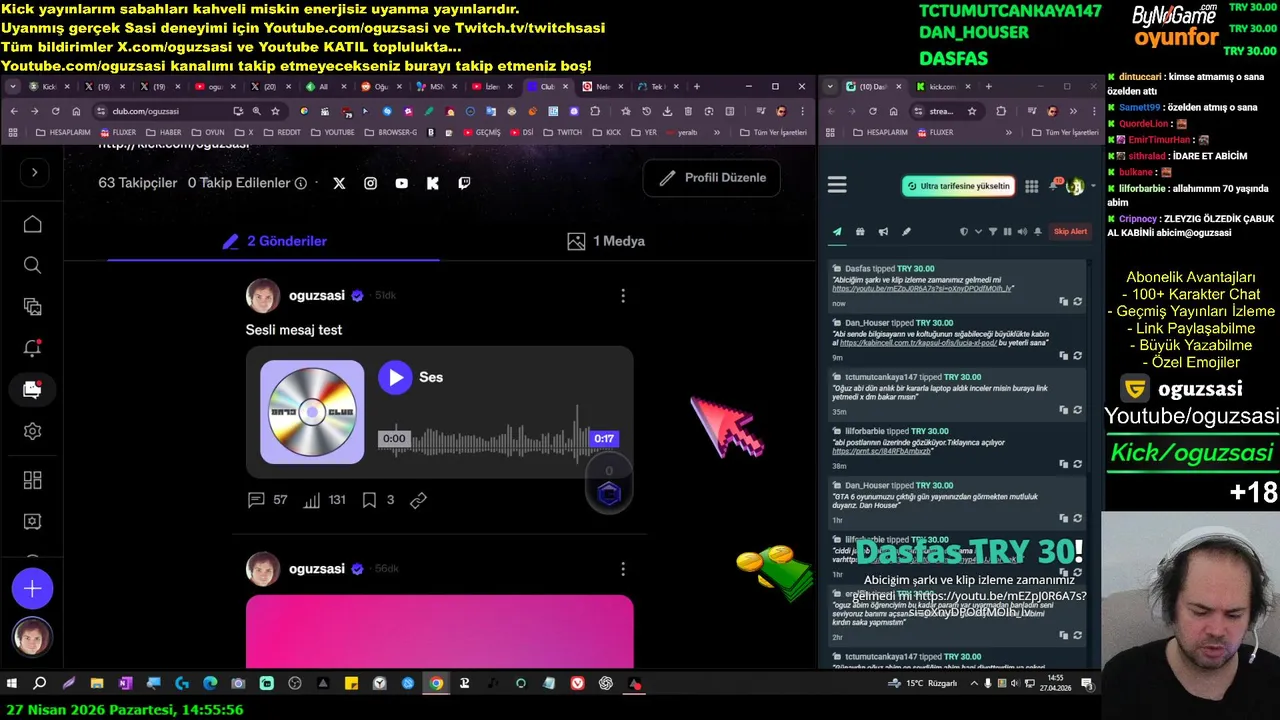The height and width of the screenshot is (720, 1280).
Task: Expand chevron beside shield icon
Action: click(976, 232)
